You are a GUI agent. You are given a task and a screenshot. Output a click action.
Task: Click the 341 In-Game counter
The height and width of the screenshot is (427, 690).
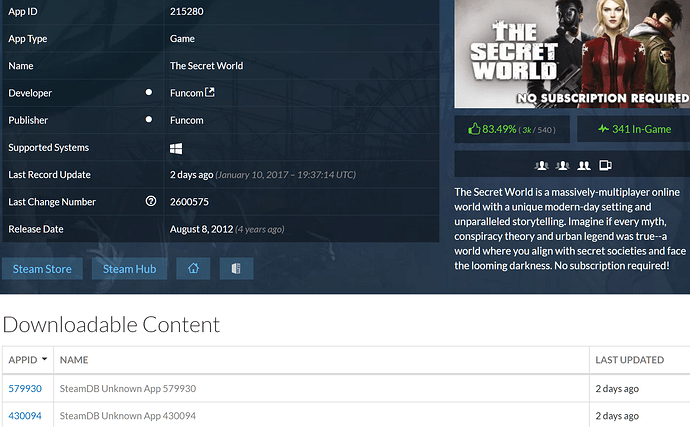(x=634, y=129)
